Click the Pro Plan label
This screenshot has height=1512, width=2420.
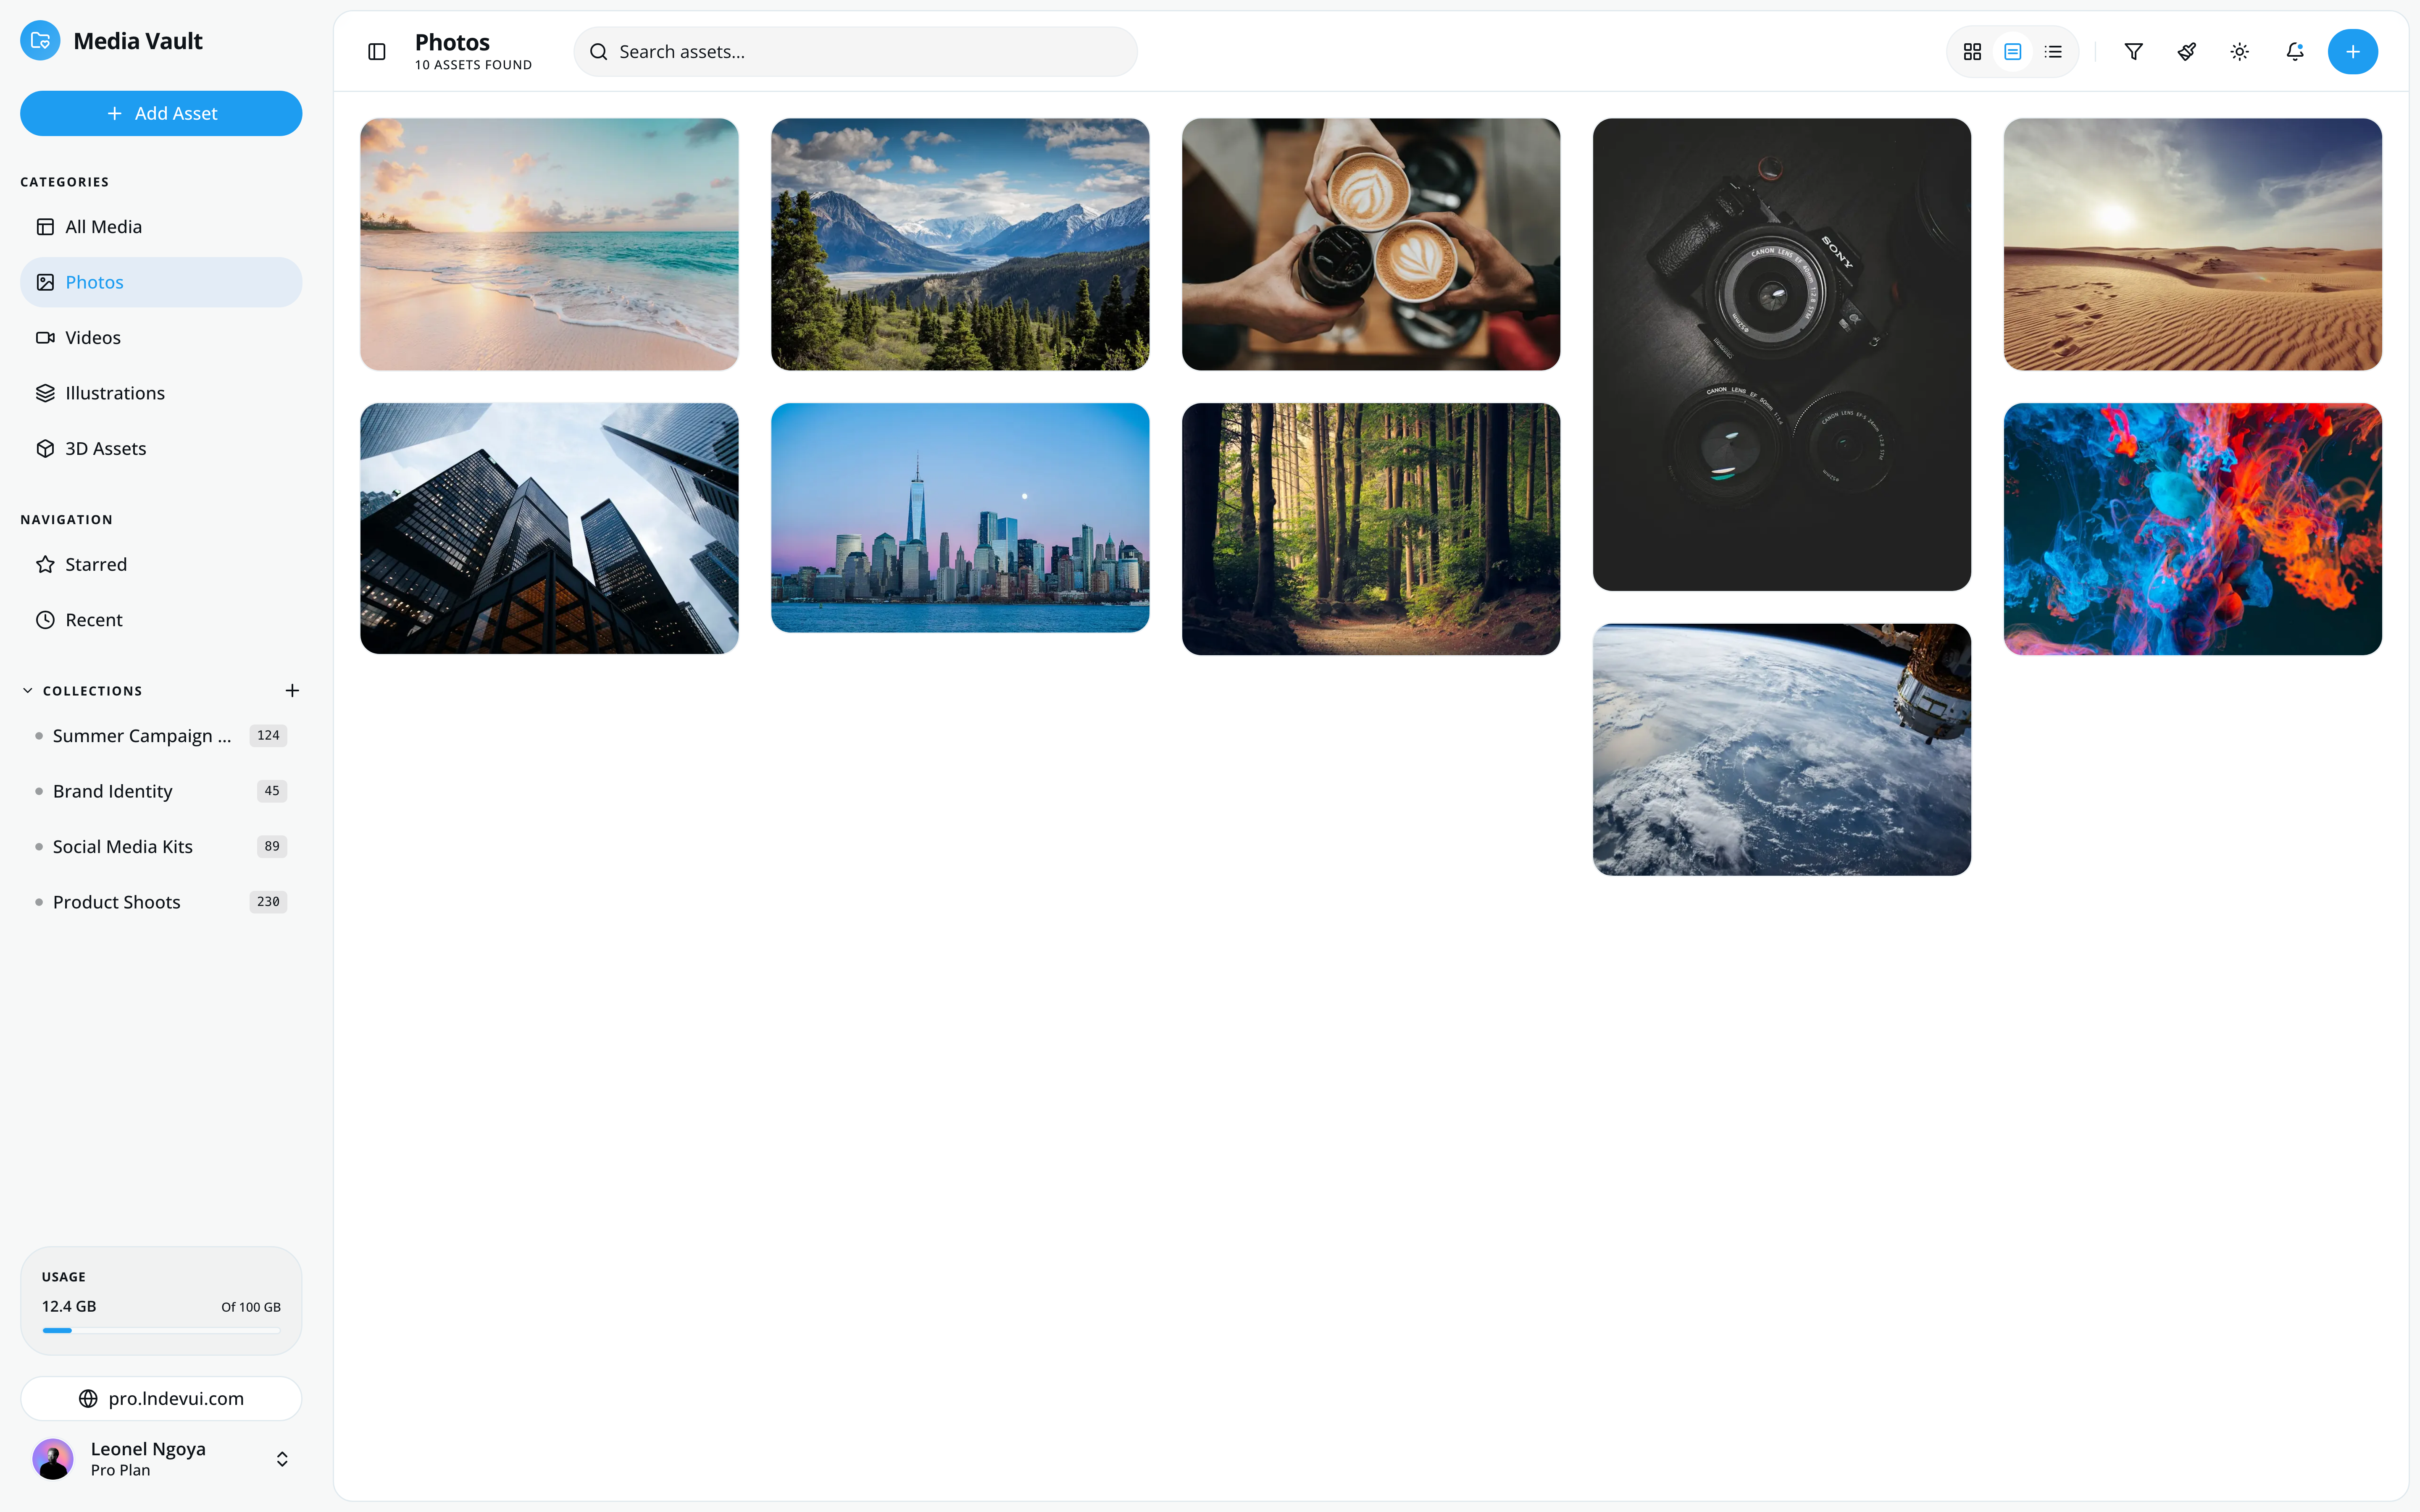coord(120,1471)
